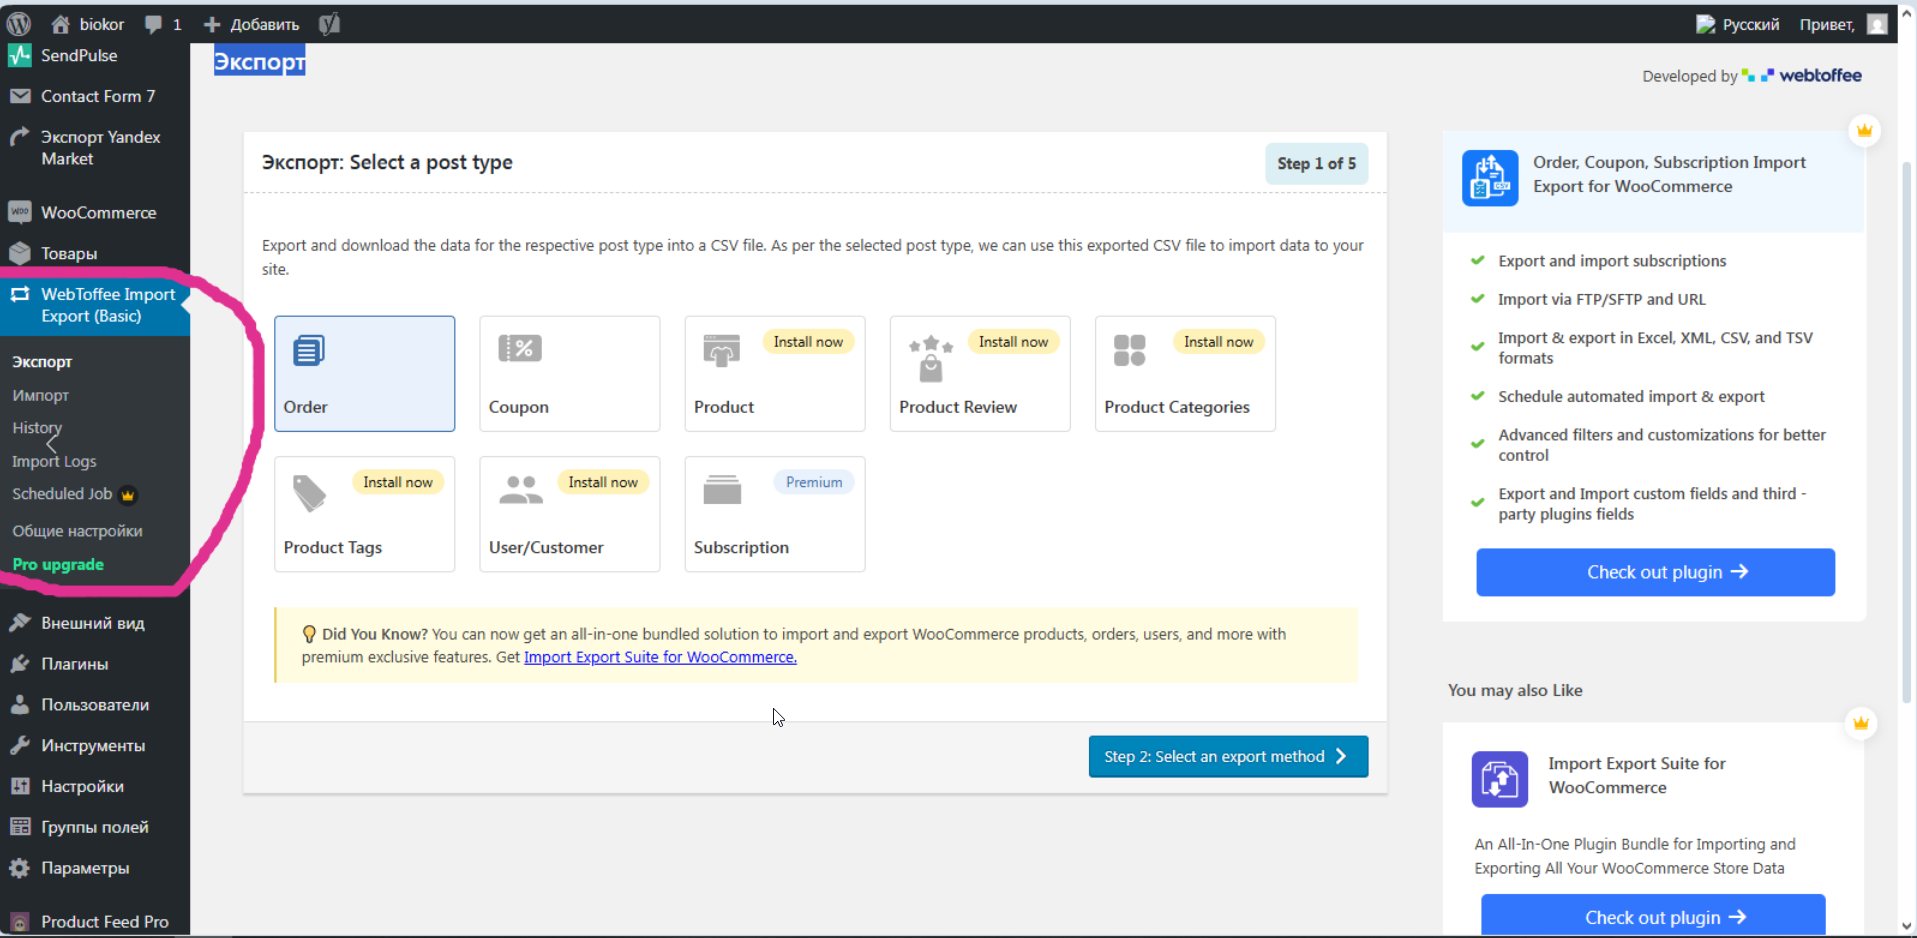The height and width of the screenshot is (938, 1917).
Task: Go to Step 2: Select an export method
Action: click(1228, 757)
